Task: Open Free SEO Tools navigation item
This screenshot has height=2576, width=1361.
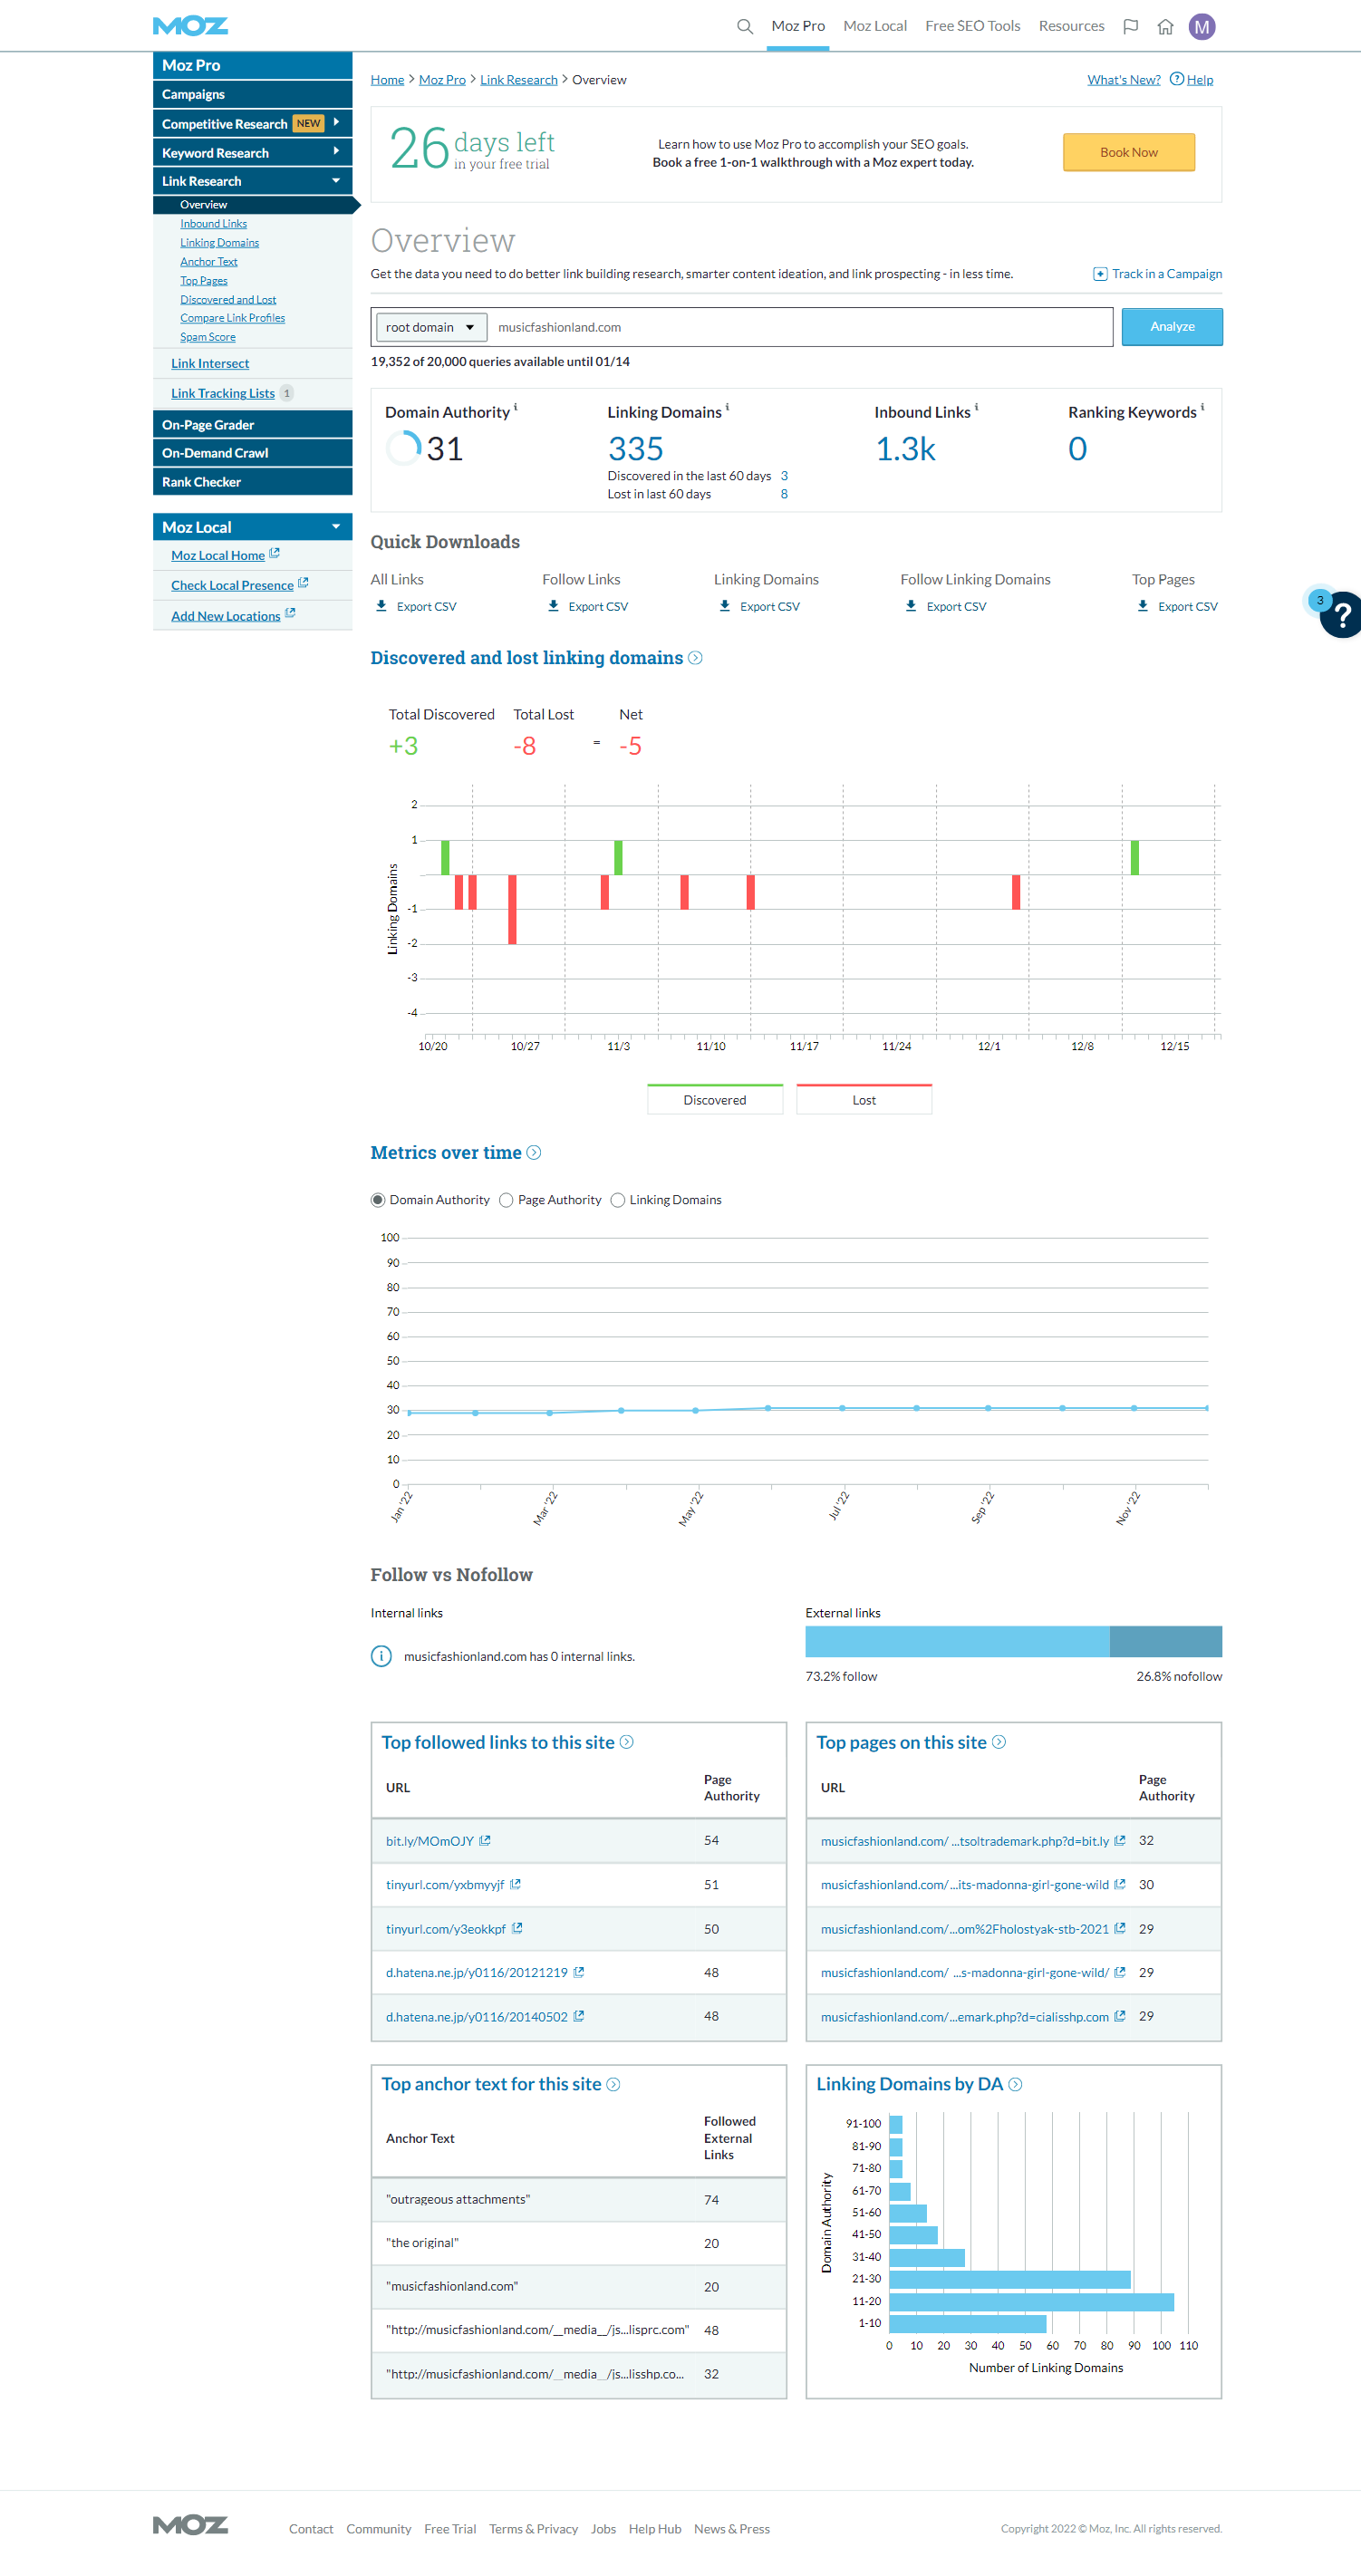Action: click(x=973, y=26)
